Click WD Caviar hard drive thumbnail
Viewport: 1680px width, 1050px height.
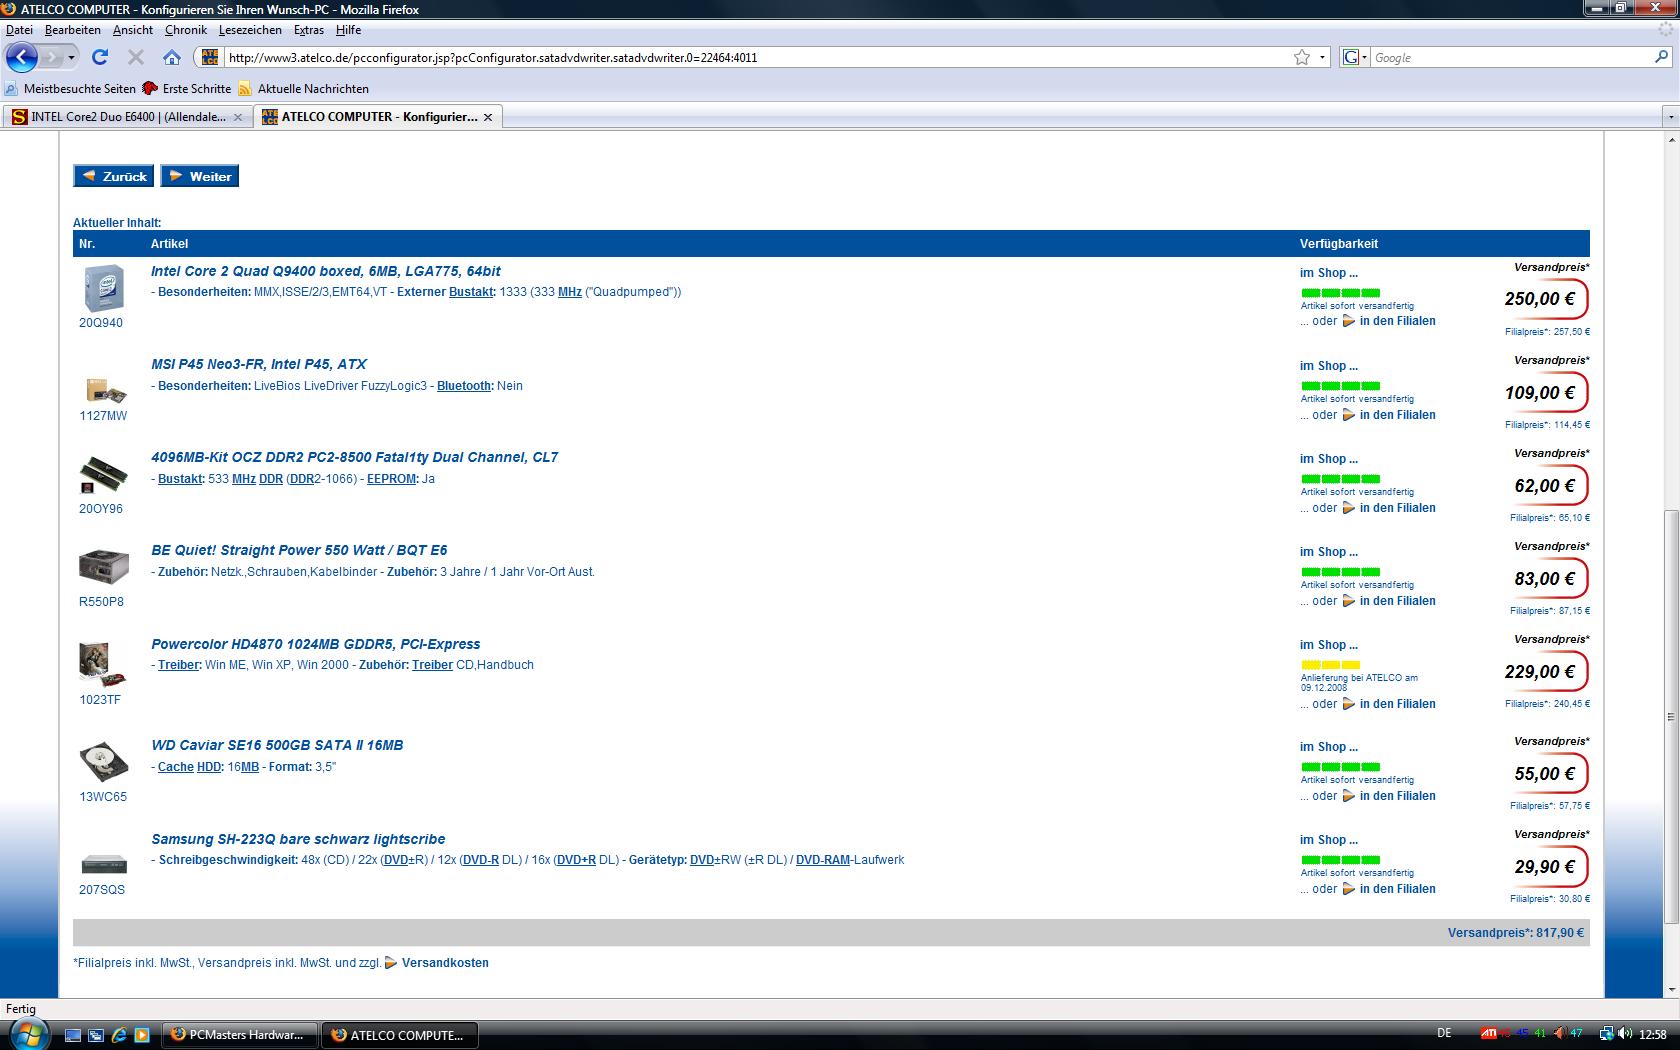click(103, 763)
